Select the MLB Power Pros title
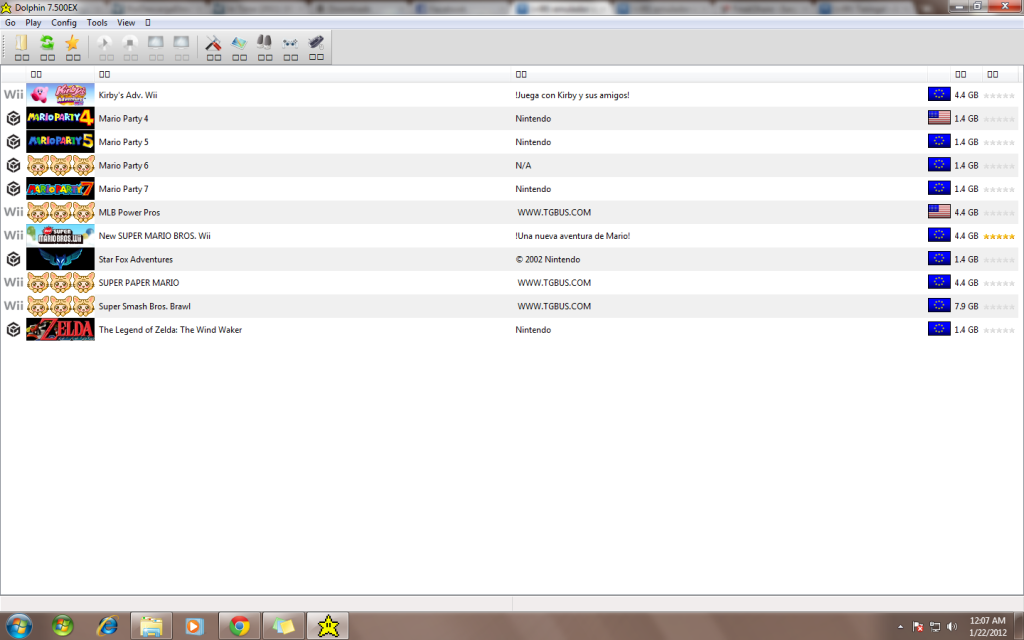Screen dimensions: 1024x640 pyautogui.click(x=129, y=212)
